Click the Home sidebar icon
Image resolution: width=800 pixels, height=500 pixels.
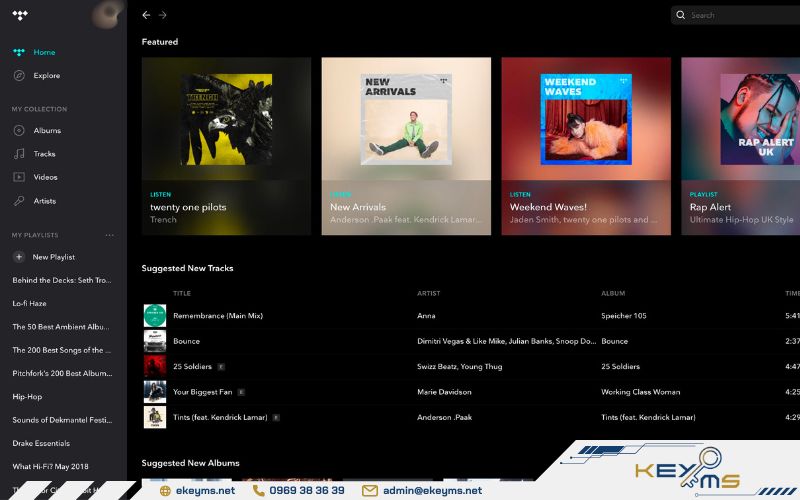(x=19, y=52)
